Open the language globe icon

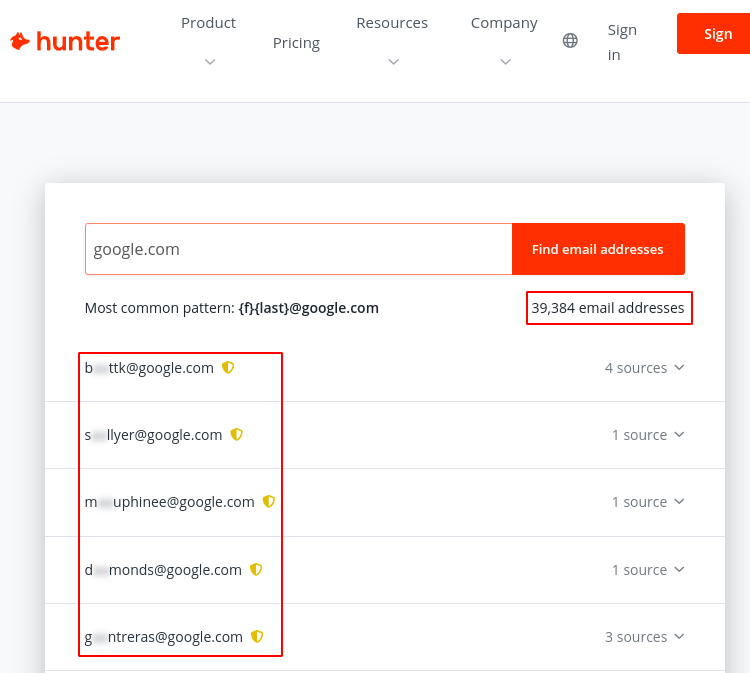(x=570, y=41)
